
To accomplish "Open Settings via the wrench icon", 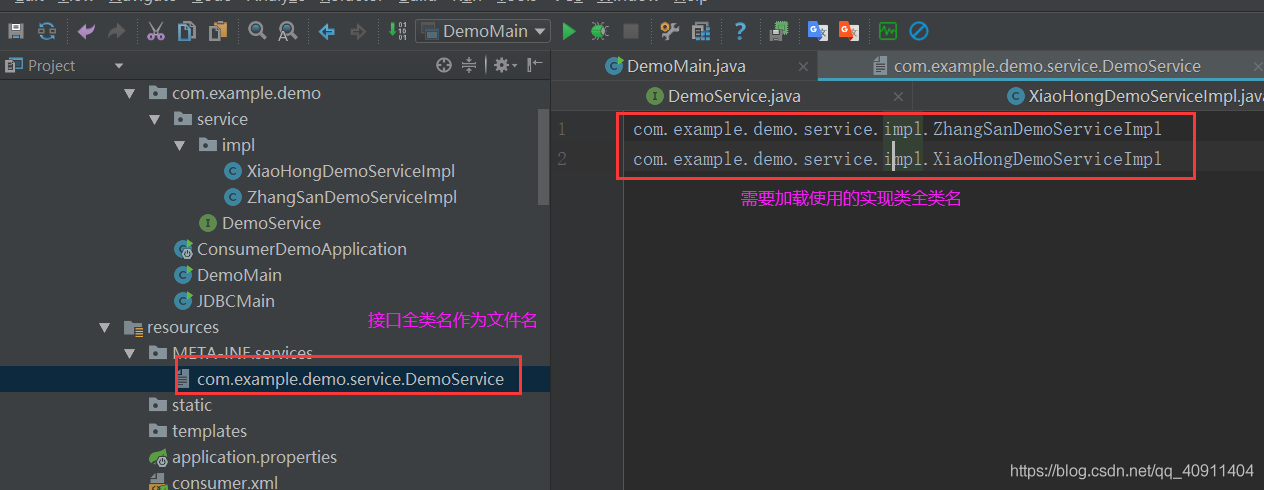I will (669, 31).
